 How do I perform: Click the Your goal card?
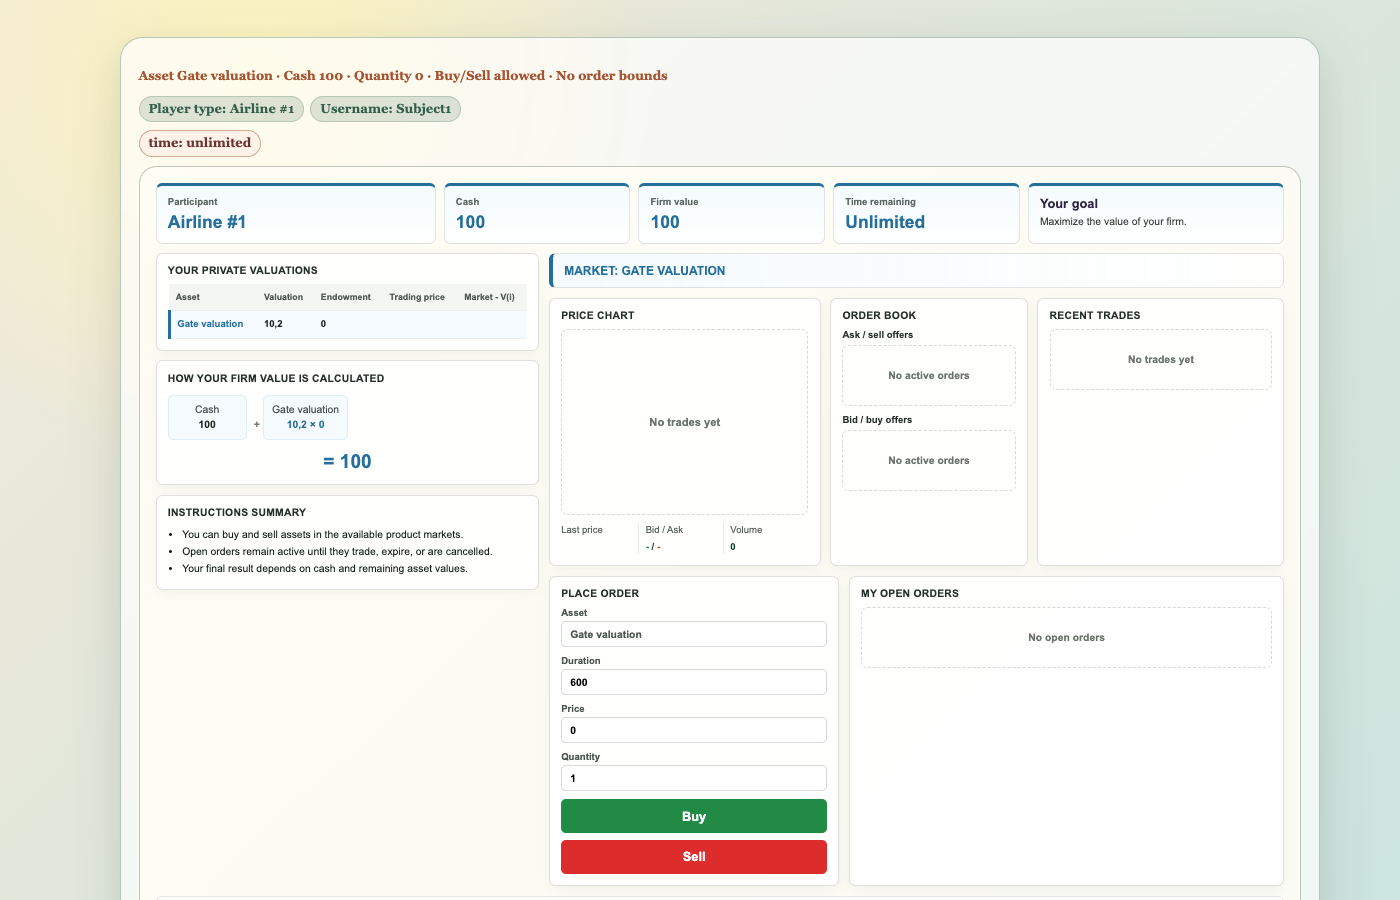pyautogui.click(x=1156, y=213)
